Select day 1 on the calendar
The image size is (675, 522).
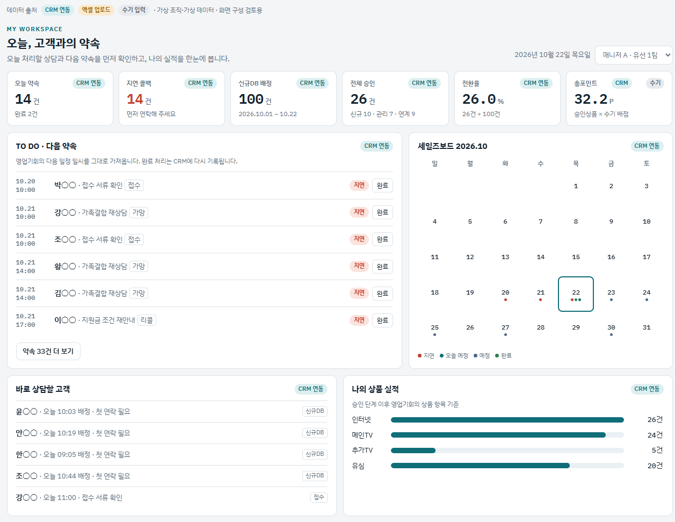(576, 188)
